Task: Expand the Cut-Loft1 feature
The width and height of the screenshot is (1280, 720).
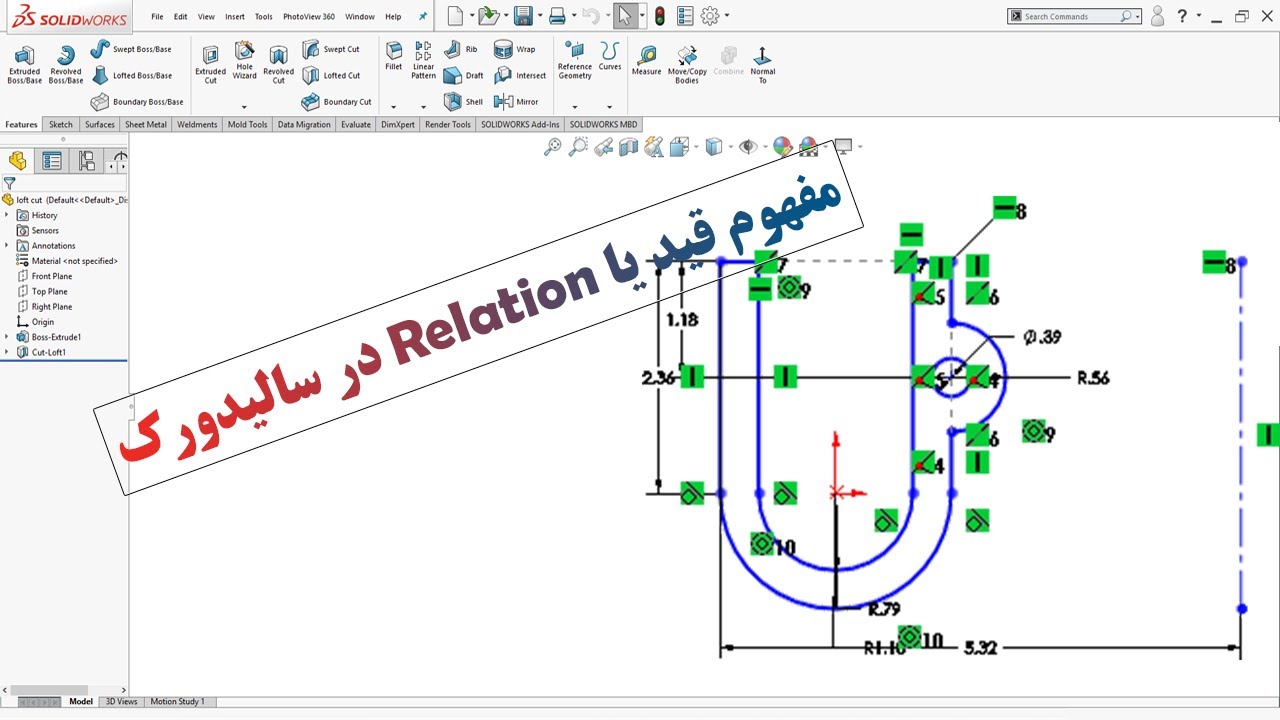Action: click(x=7, y=352)
